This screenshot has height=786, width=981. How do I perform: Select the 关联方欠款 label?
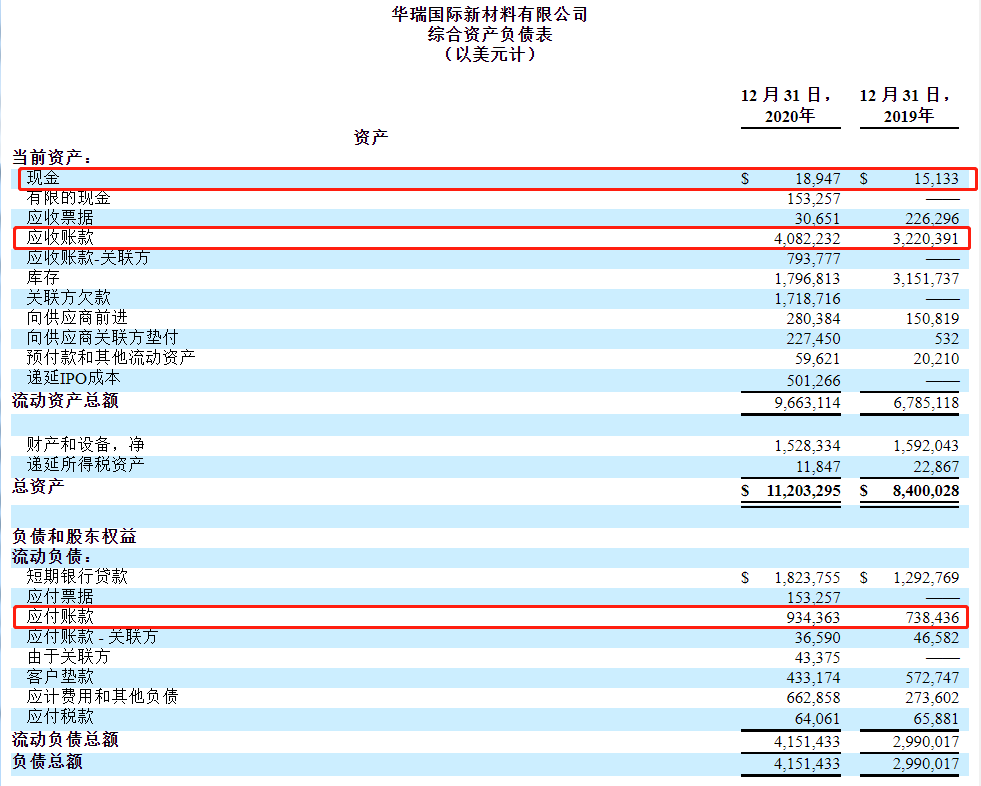click(69, 297)
